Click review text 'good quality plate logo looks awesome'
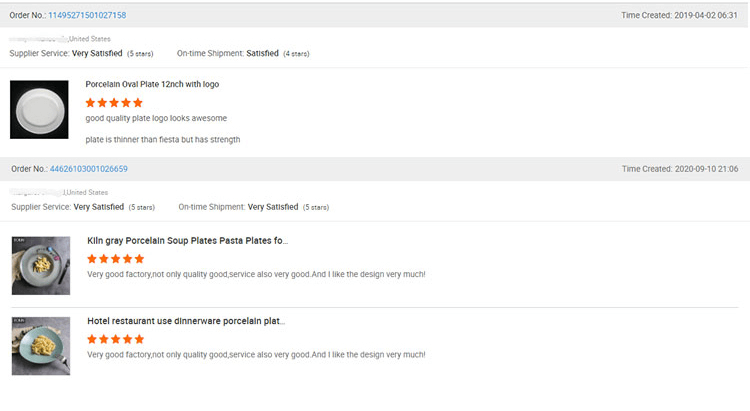Viewport: 750px width, 411px height. (156, 119)
